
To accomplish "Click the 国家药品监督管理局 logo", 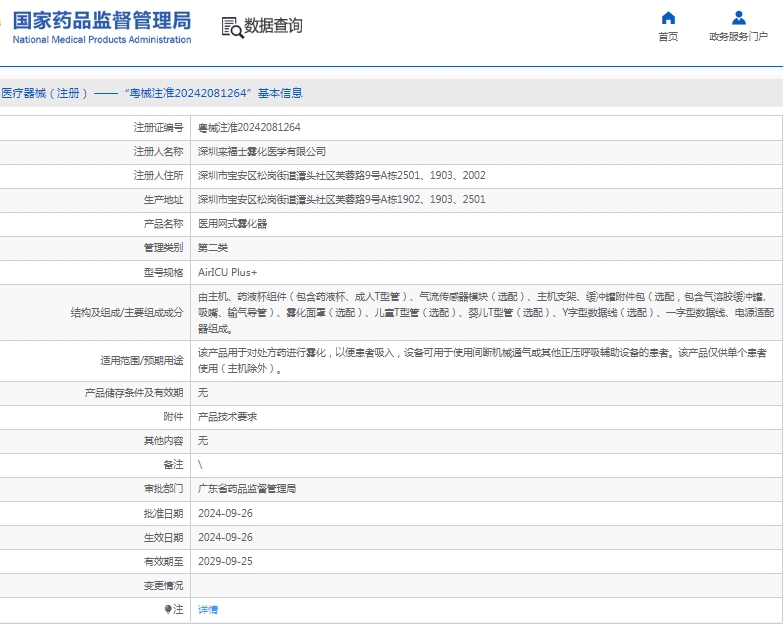I will pos(102,21).
